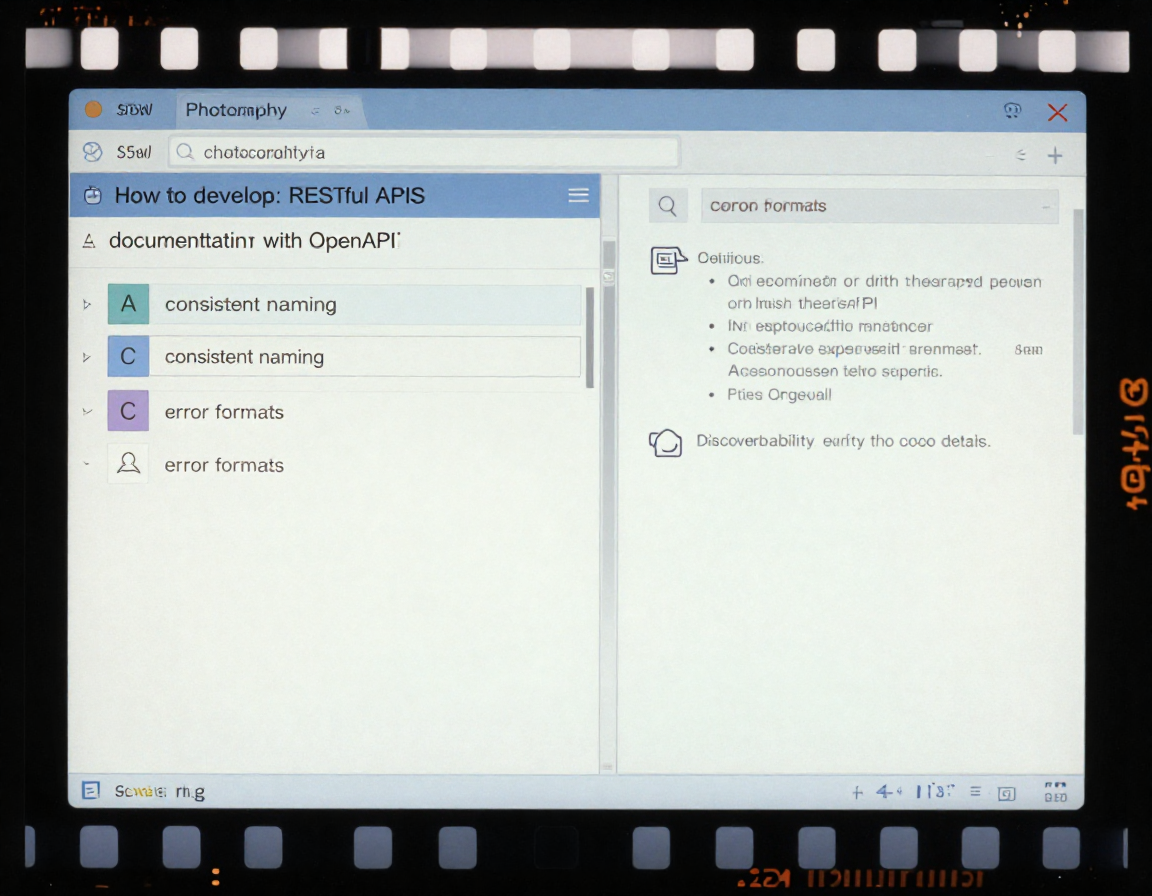
Task: Click the hamburger menu icon in blue header
Action: (578, 195)
